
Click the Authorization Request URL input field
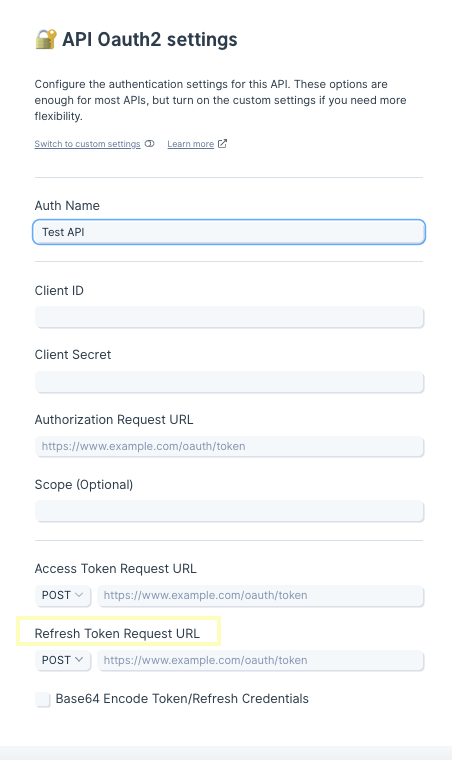229,446
